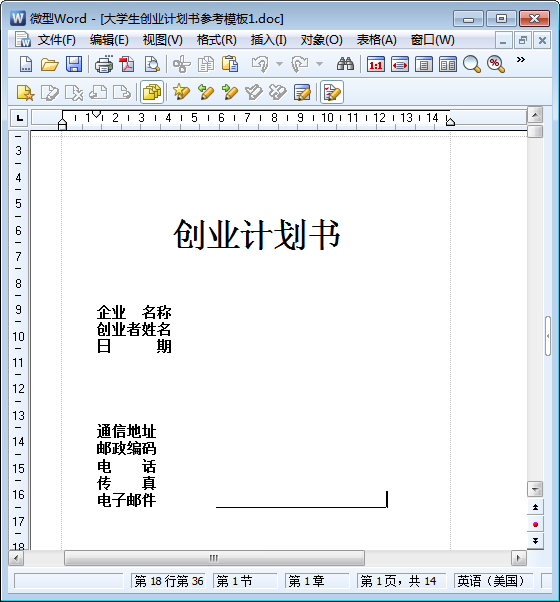Activate the magnifier zoom tool
The width and height of the screenshot is (560, 602).
pyautogui.click(x=471, y=64)
